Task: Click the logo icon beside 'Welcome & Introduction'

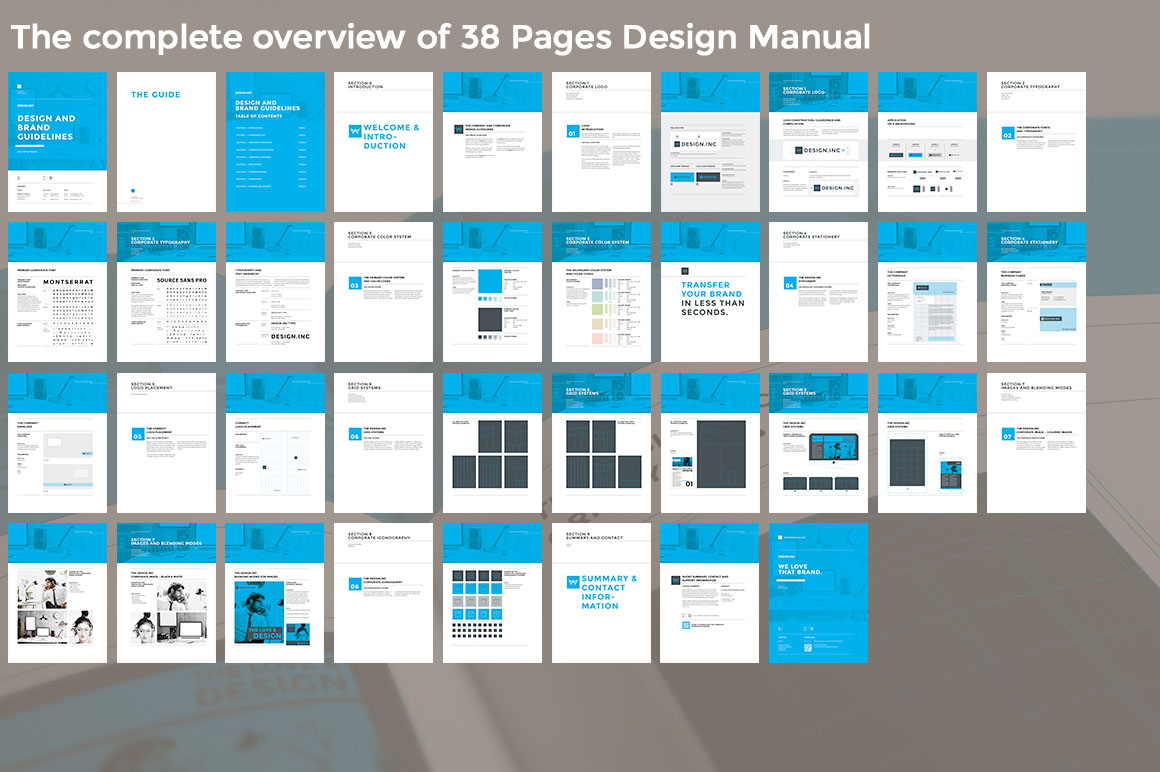Action: 354,131
